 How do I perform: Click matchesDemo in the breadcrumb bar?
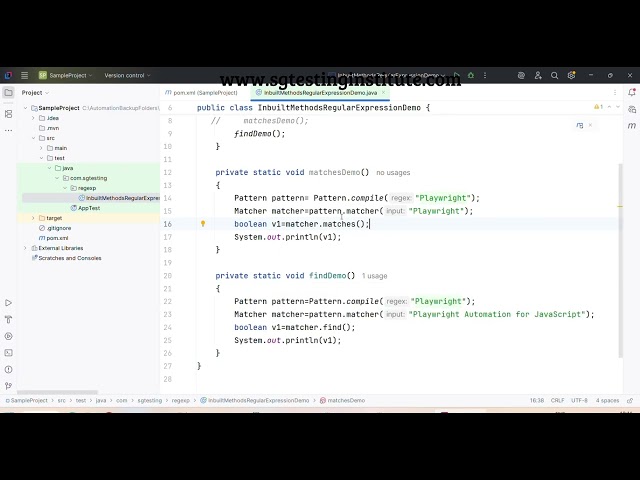pos(342,400)
